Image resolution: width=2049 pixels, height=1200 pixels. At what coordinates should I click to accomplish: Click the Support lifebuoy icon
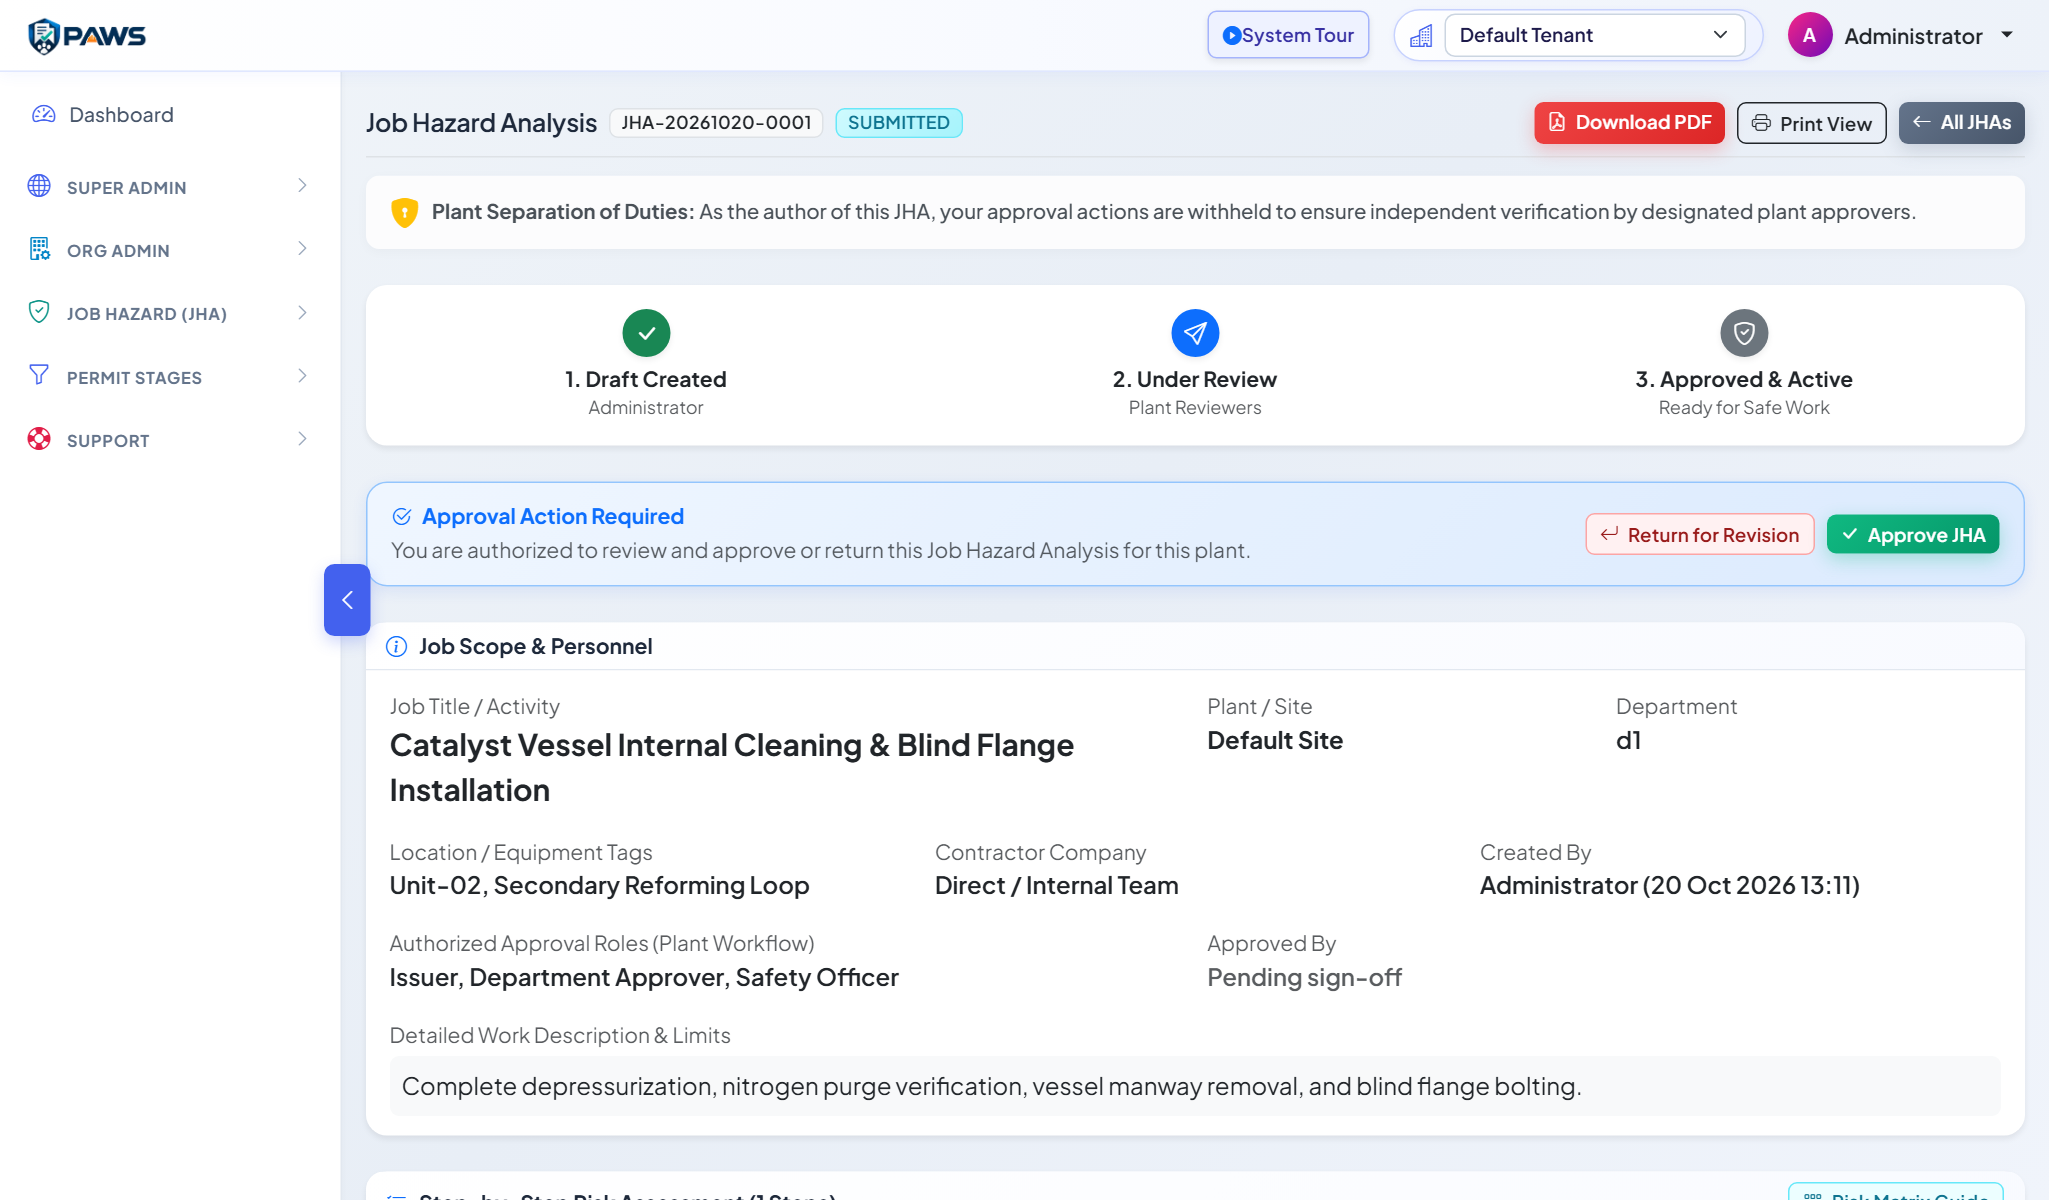pyautogui.click(x=39, y=439)
